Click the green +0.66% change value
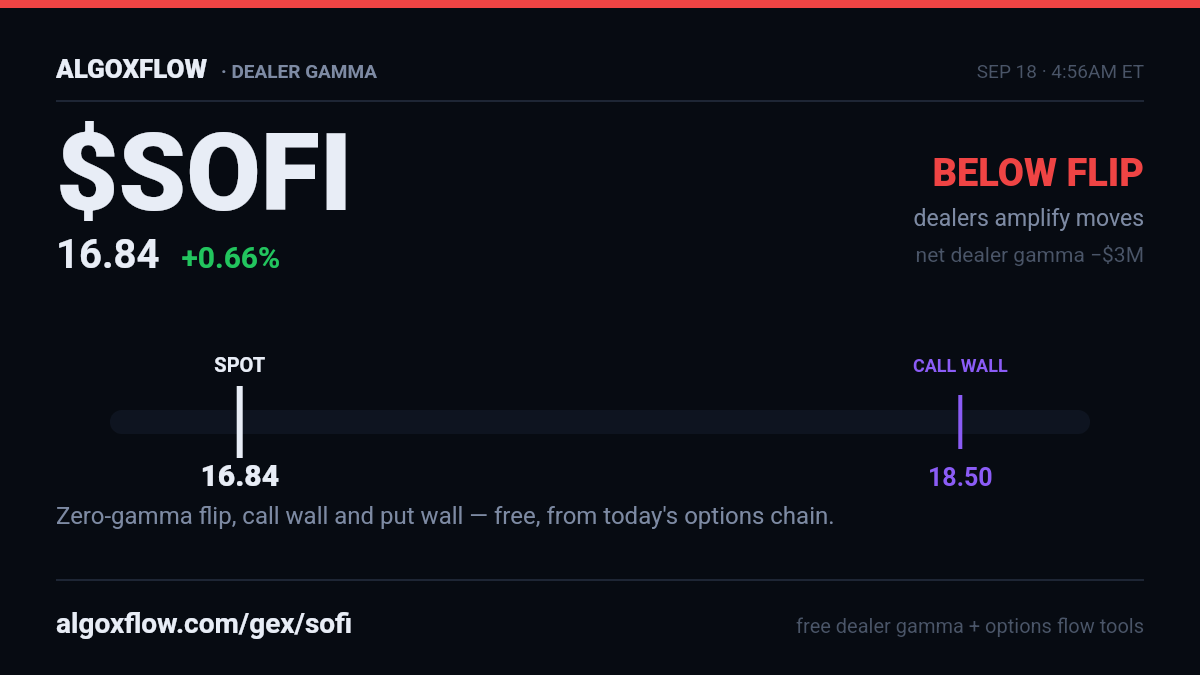The width and height of the screenshot is (1200, 675). [x=230, y=258]
